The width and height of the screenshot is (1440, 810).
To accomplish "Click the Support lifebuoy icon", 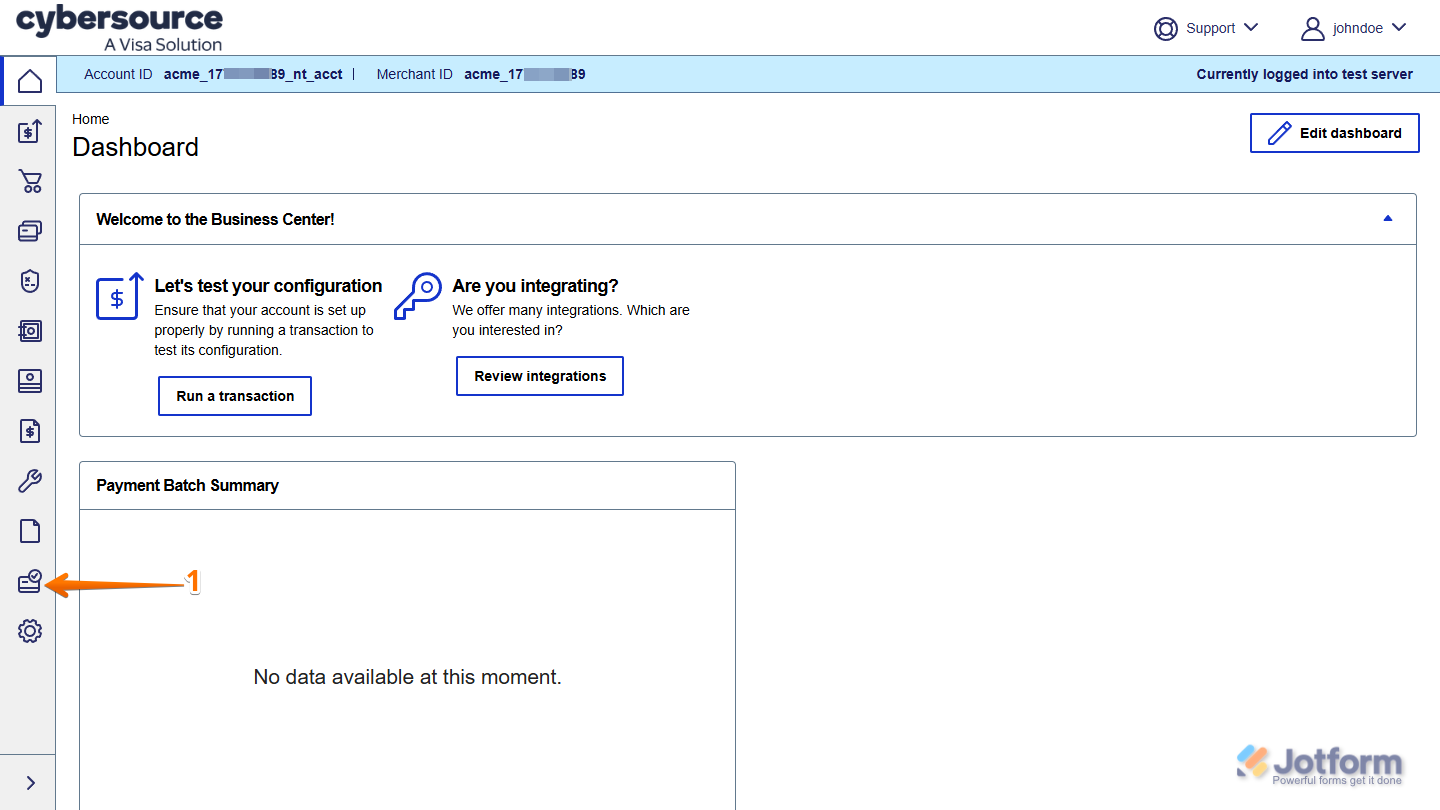I will coord(1166,28).
